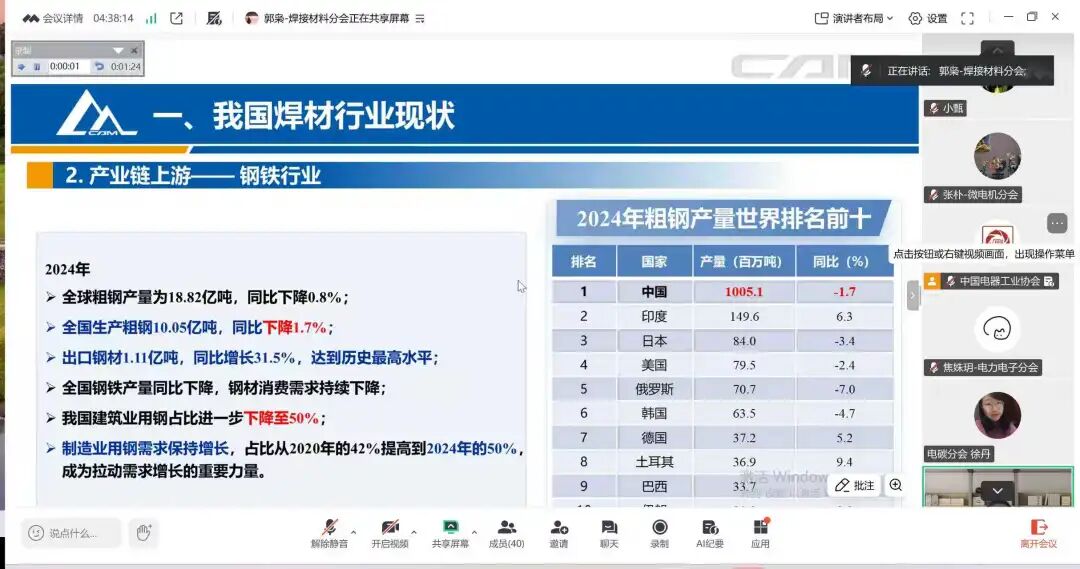
Task: Open AI纪要 meeting notes
Action: [709, 533]
